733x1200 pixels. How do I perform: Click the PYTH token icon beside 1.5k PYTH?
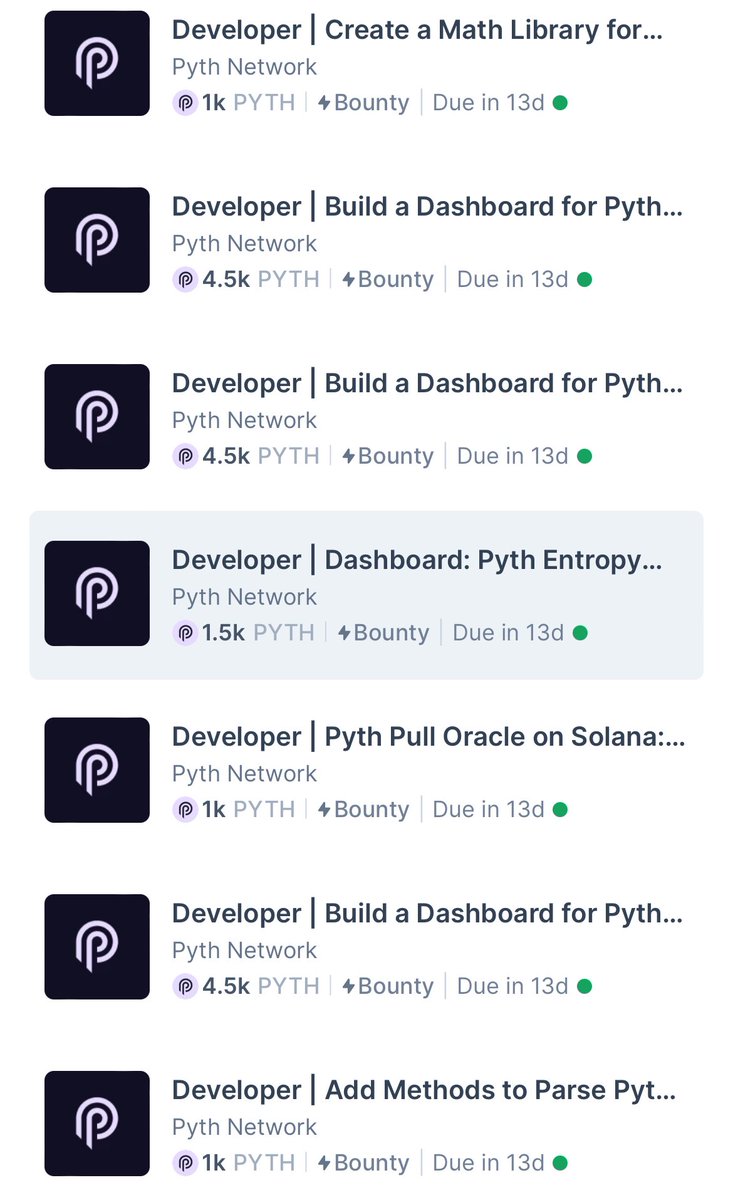click(185, 633)
